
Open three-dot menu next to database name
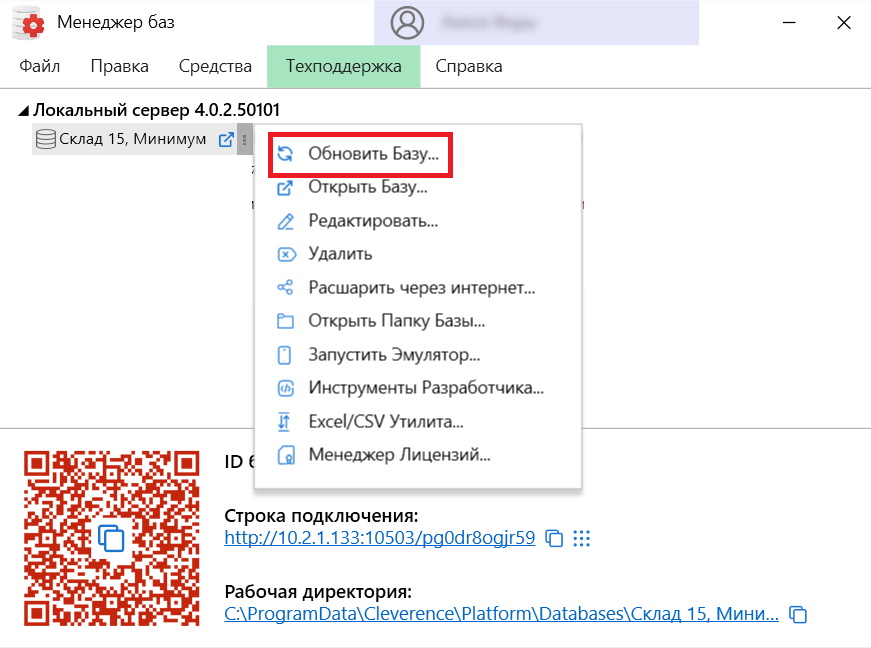(x=245, y=139)
